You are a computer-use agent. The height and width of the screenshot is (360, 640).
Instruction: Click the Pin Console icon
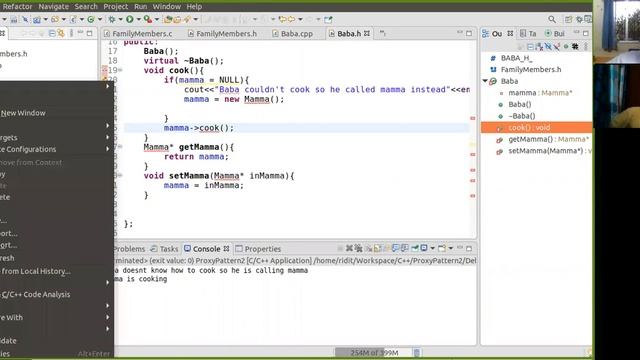[415, 248]
